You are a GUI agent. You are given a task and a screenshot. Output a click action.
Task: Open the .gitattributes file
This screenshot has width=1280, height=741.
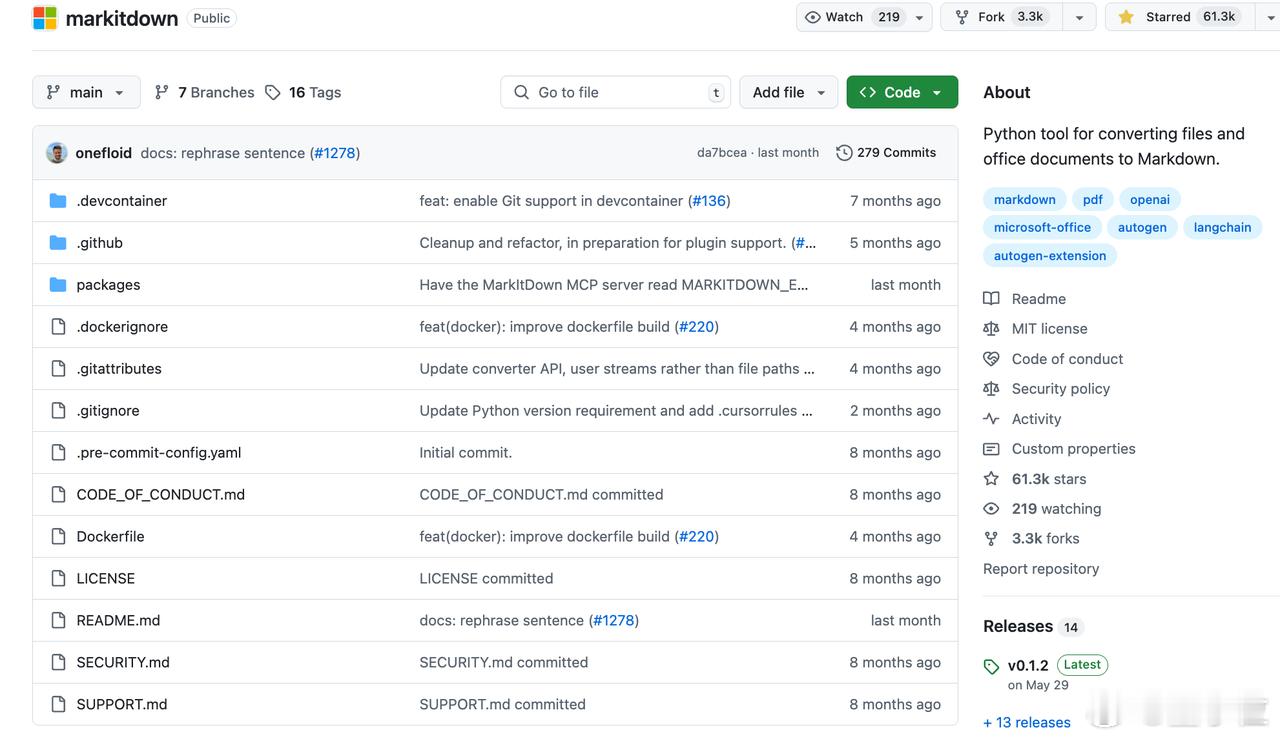point(119,369)
